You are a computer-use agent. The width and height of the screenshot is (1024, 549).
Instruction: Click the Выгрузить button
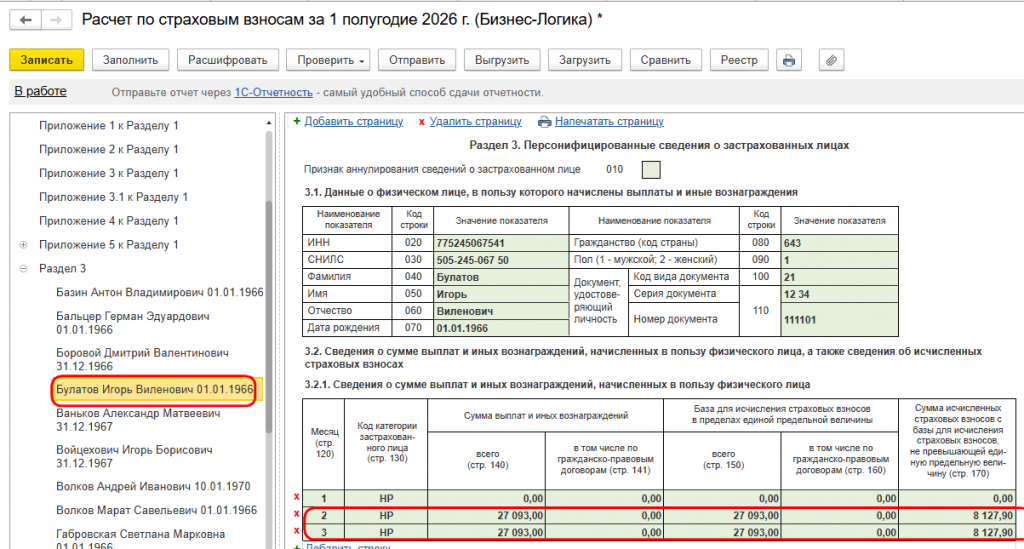pos(502,60)
